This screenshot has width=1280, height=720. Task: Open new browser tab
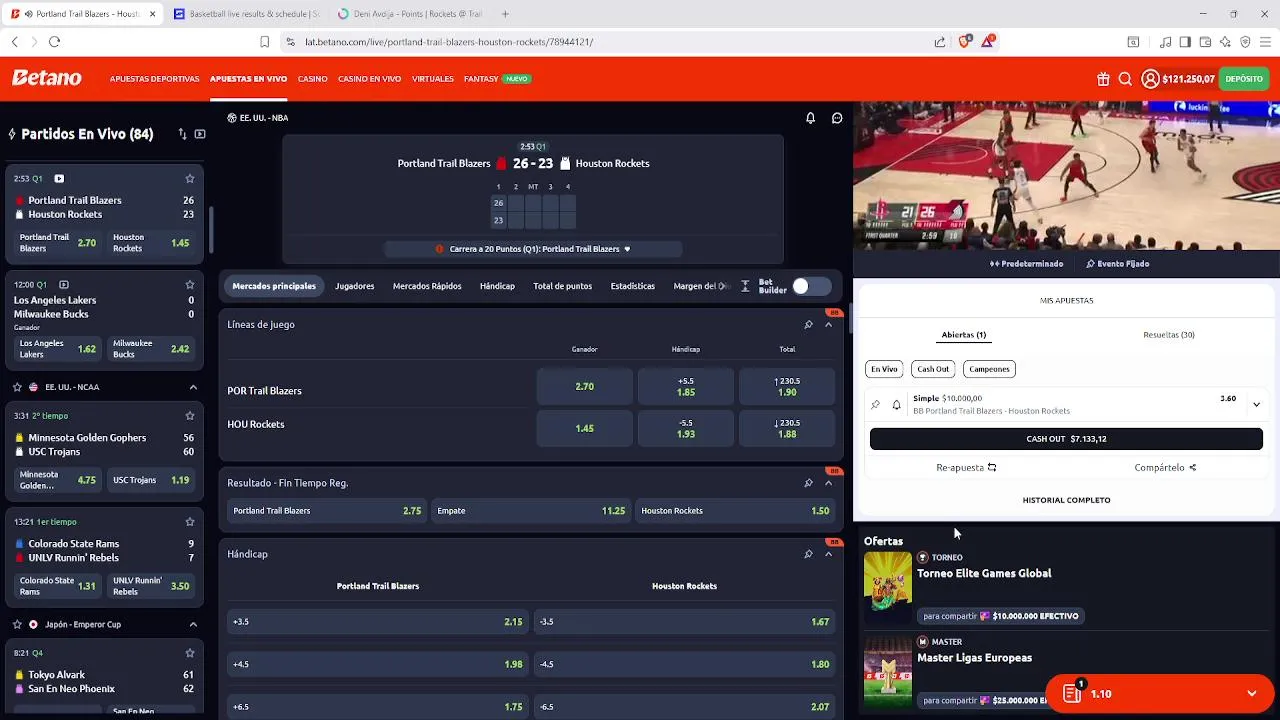point(505,14)
